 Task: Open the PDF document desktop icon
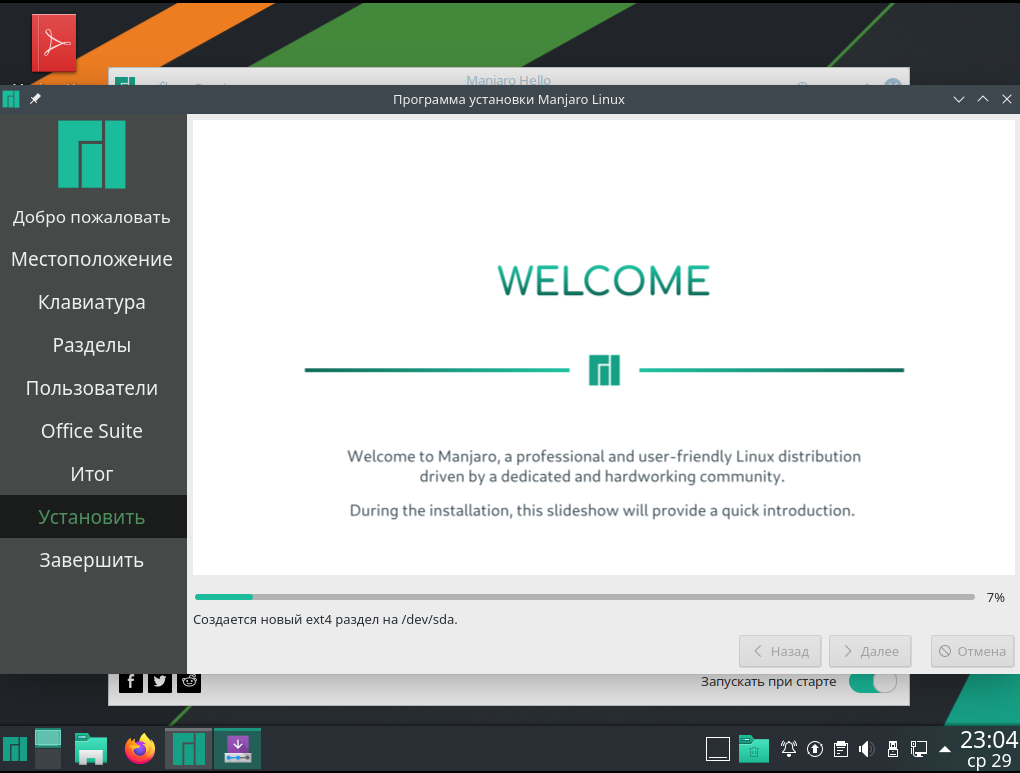tap(54, 43)
